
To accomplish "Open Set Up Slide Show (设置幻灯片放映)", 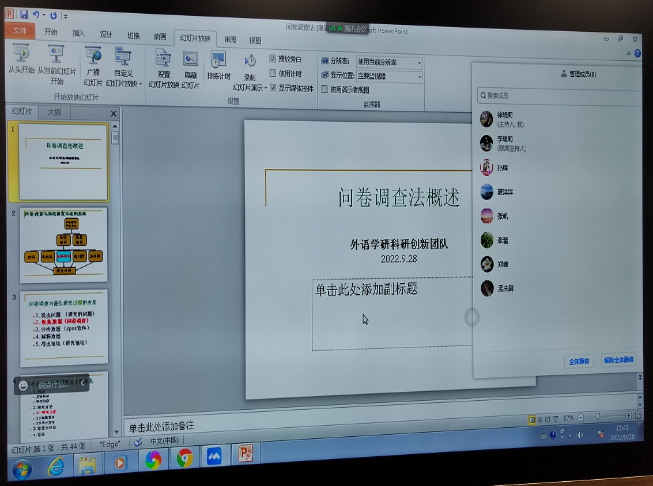I will (x=164, y=69).
